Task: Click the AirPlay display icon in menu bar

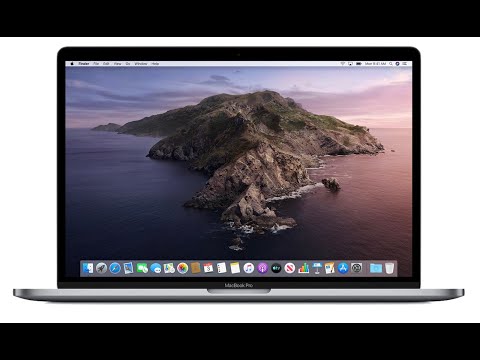Action: click(350, 63)
